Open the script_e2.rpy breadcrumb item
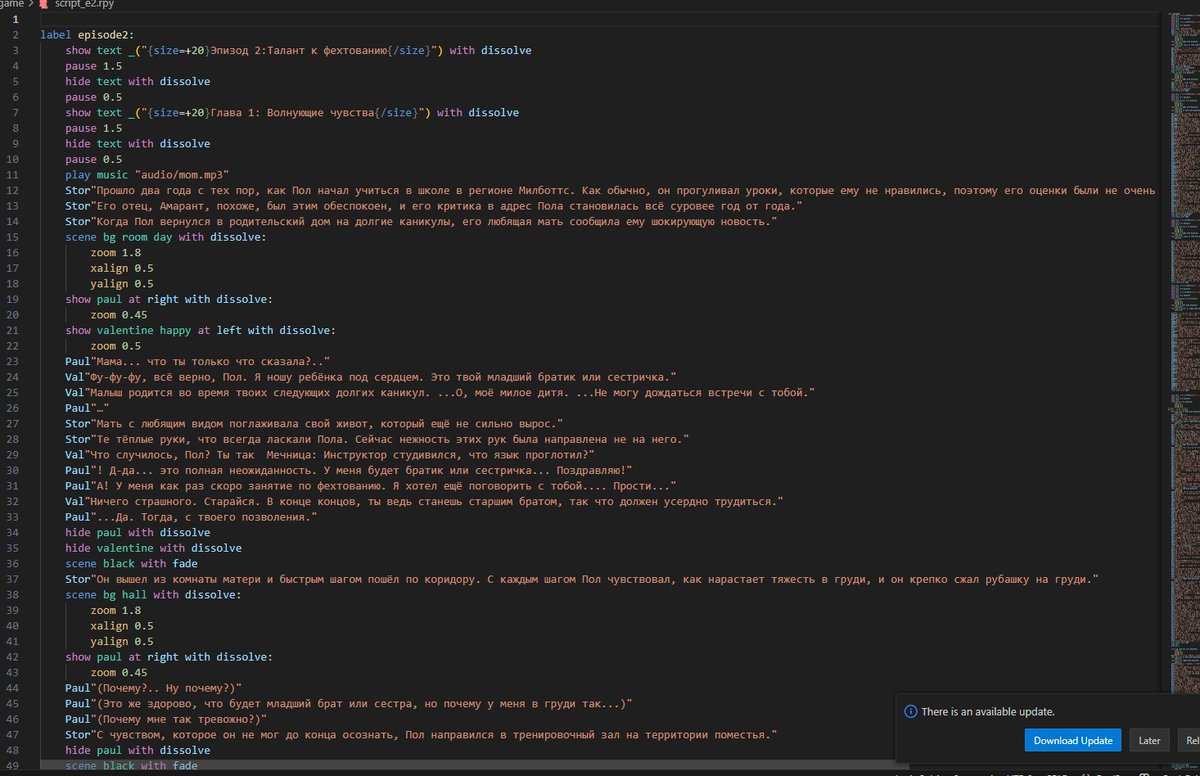This screenshot has height=776, width=1200. click(85, 5)
